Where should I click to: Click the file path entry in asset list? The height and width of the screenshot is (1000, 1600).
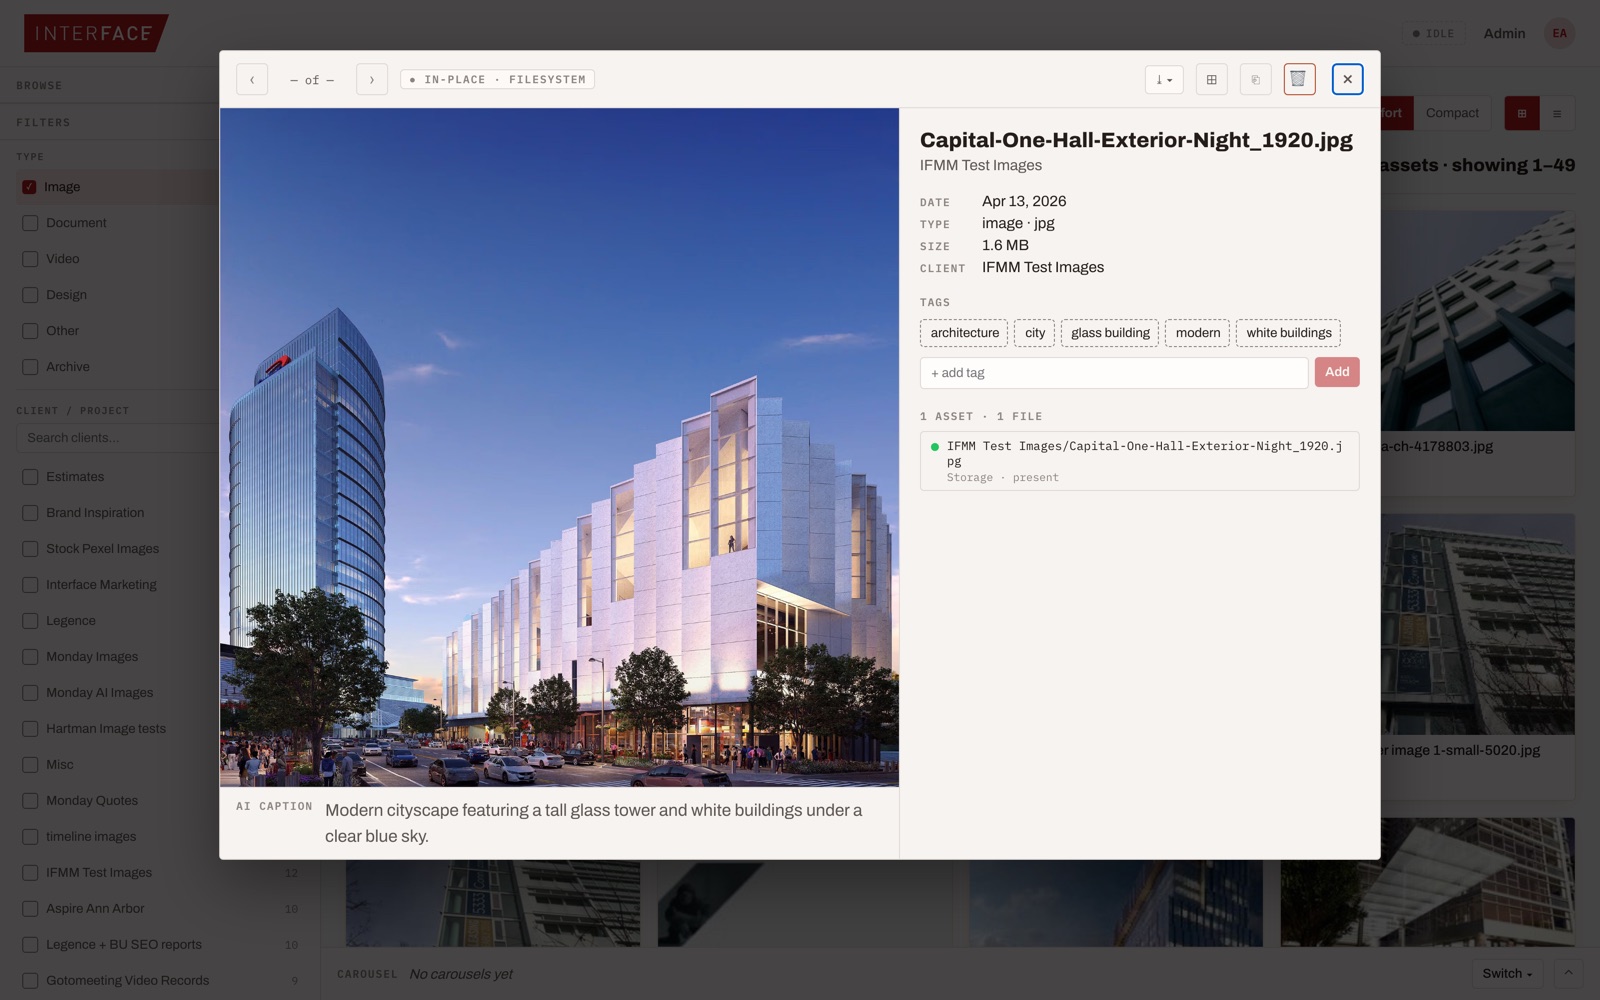coord(1140,461)
